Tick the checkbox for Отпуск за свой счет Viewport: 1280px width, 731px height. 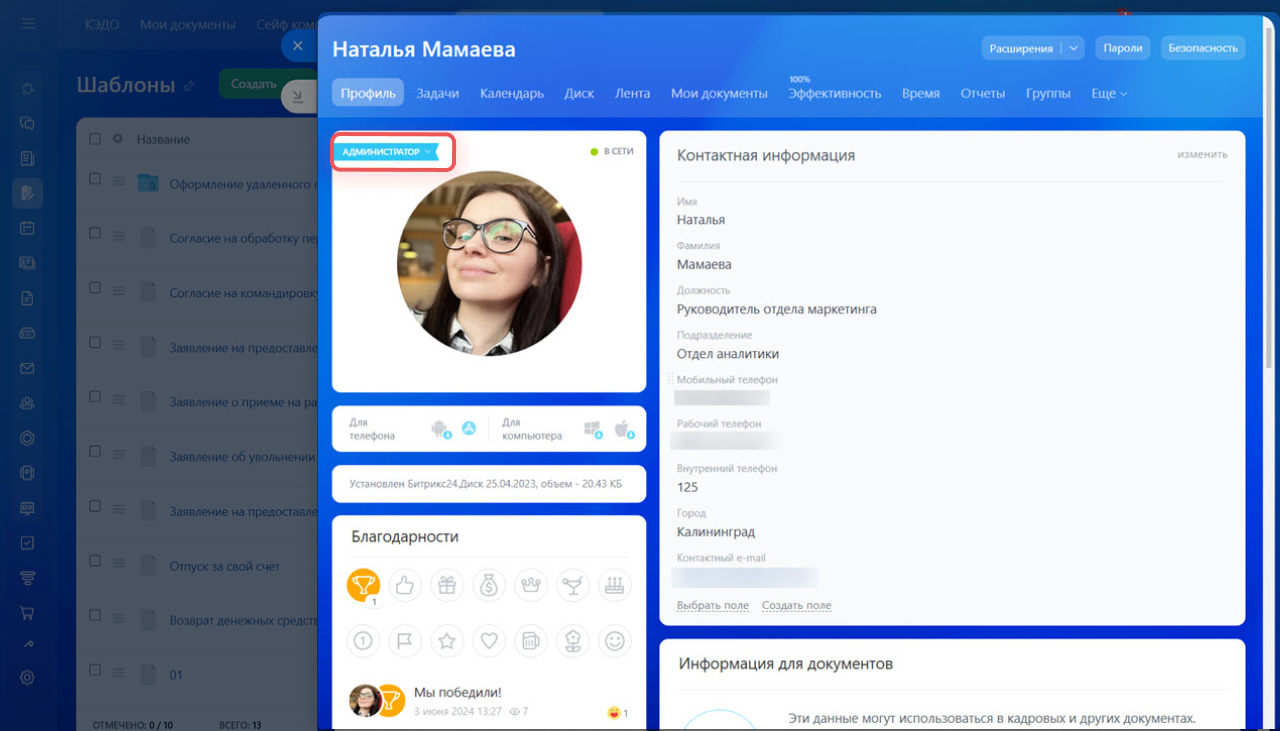point(95,560)
